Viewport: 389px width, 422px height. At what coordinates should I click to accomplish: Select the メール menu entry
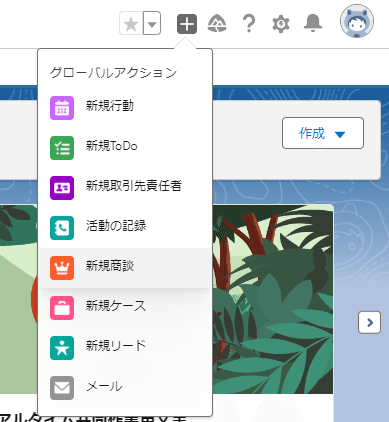(125, 388)
